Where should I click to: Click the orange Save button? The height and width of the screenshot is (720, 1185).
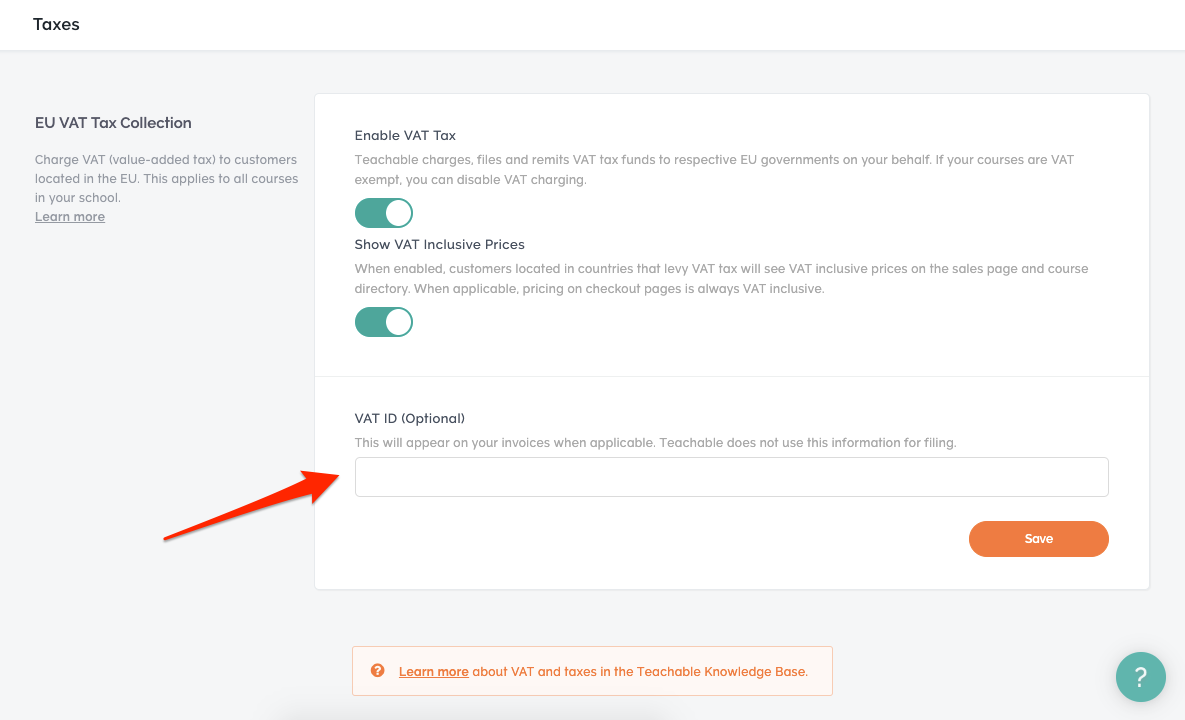[x=1038, y=539]
